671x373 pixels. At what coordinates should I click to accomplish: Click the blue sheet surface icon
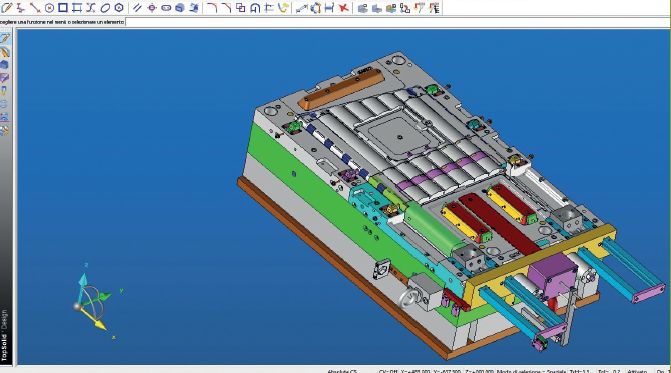[x=194, y=7]
